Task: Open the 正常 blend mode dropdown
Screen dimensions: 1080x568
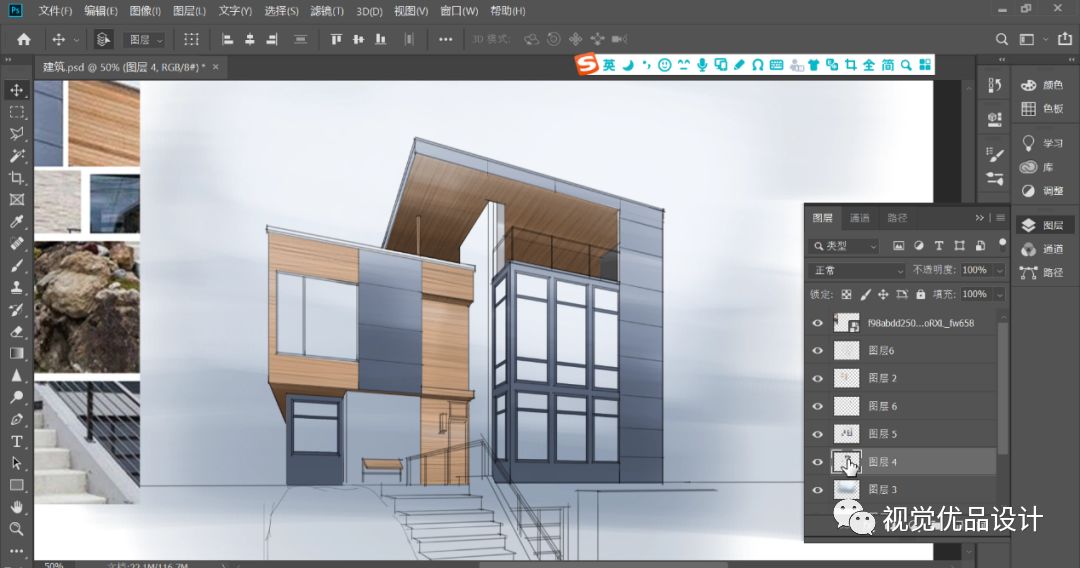Action: tap(856, 271)
